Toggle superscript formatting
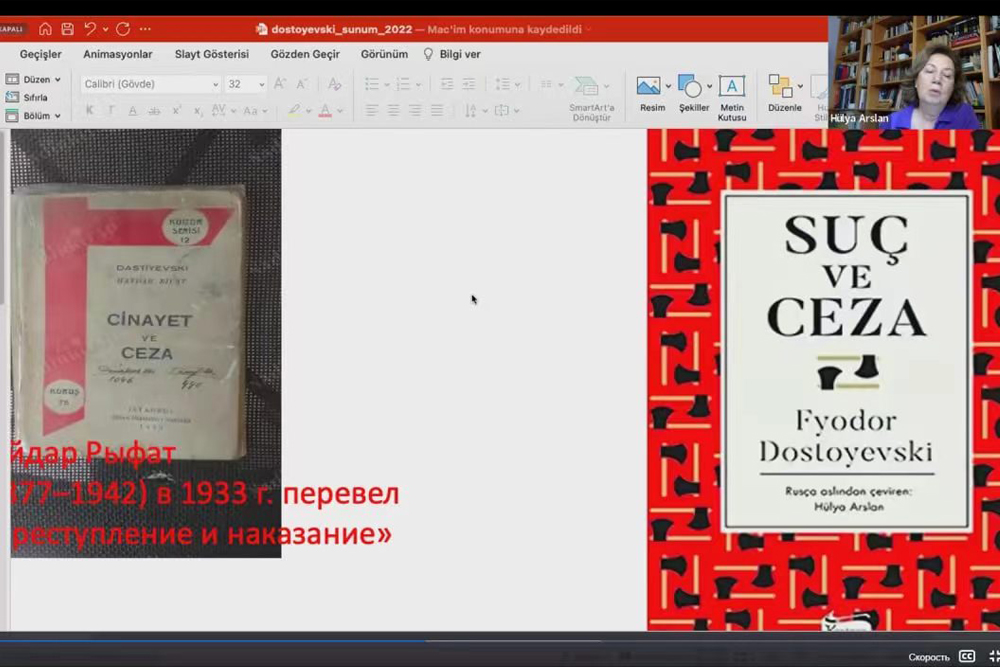This screenshot has width=1000, height=667. click(x=176, y=111)
